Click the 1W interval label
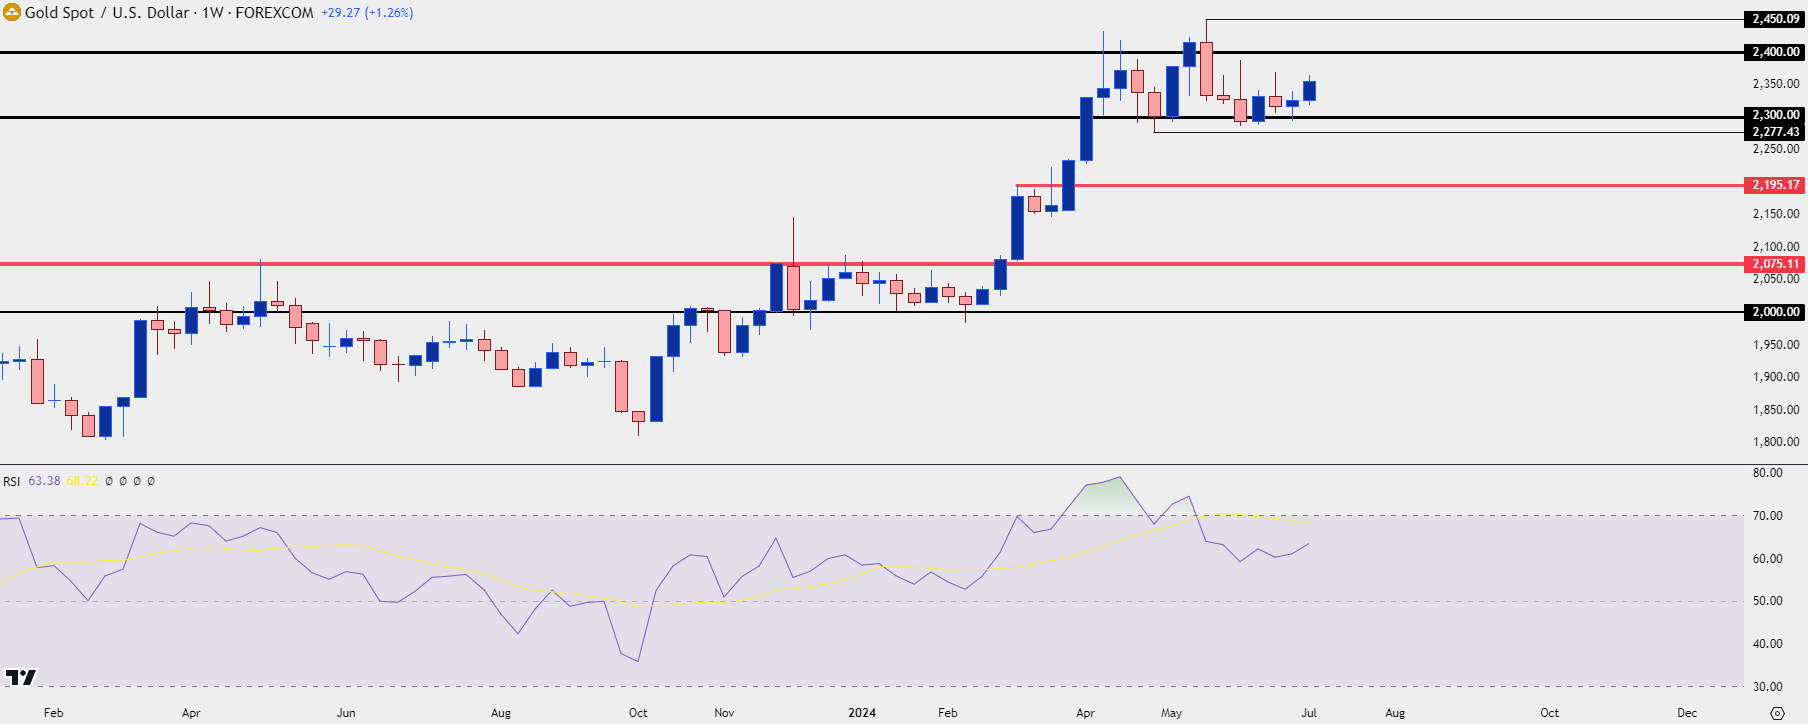This screenshot has height=724, width=1808. [213, 13]
